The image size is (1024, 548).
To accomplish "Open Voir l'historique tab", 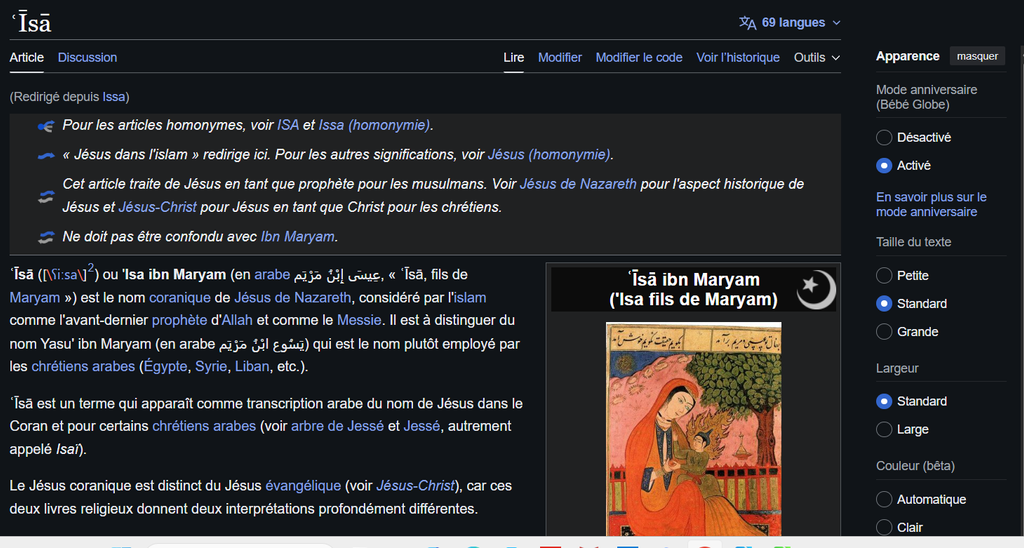I will pos(738,57).
